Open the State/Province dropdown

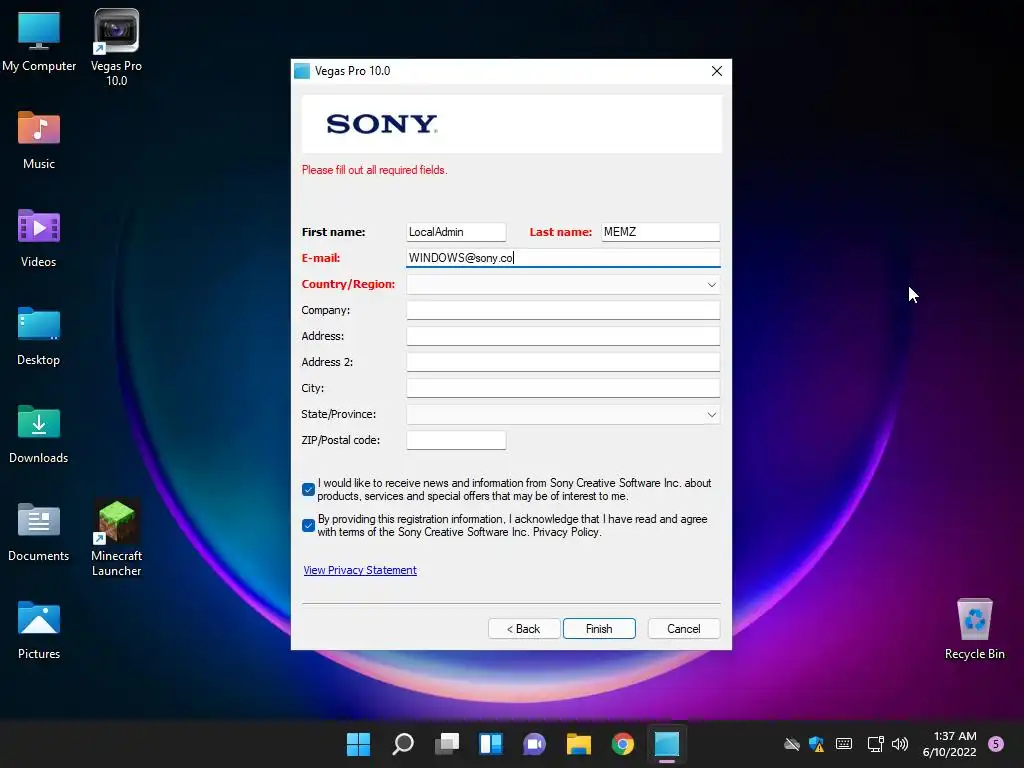563,415
